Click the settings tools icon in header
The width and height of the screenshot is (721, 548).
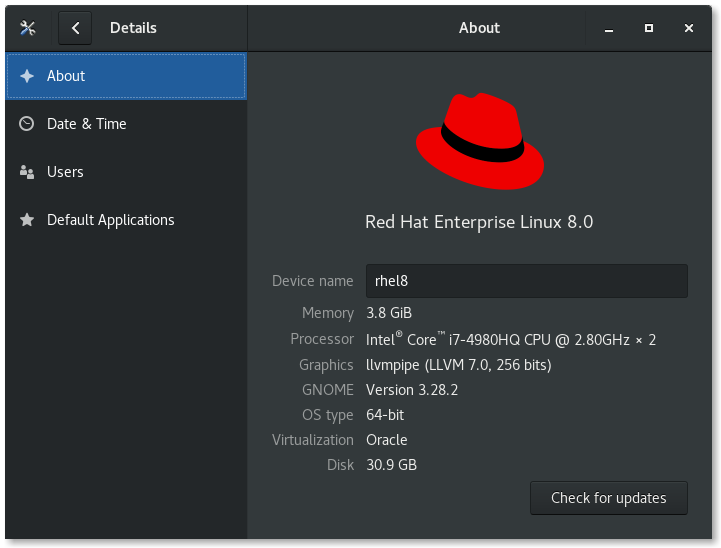[28, 28]
